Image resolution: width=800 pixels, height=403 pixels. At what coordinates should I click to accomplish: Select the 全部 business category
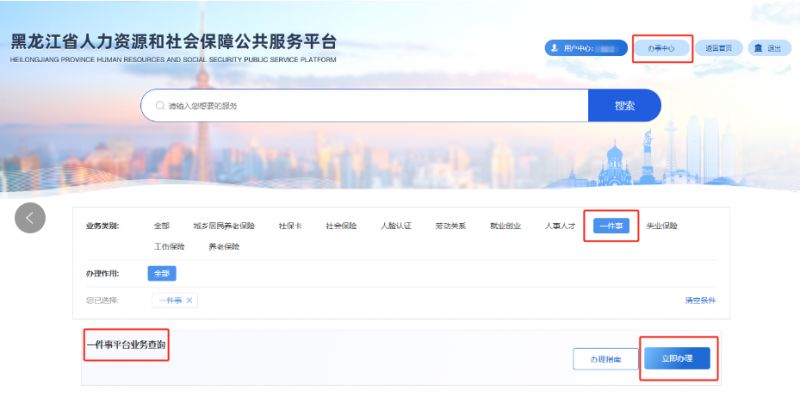[x=162, y=226]
